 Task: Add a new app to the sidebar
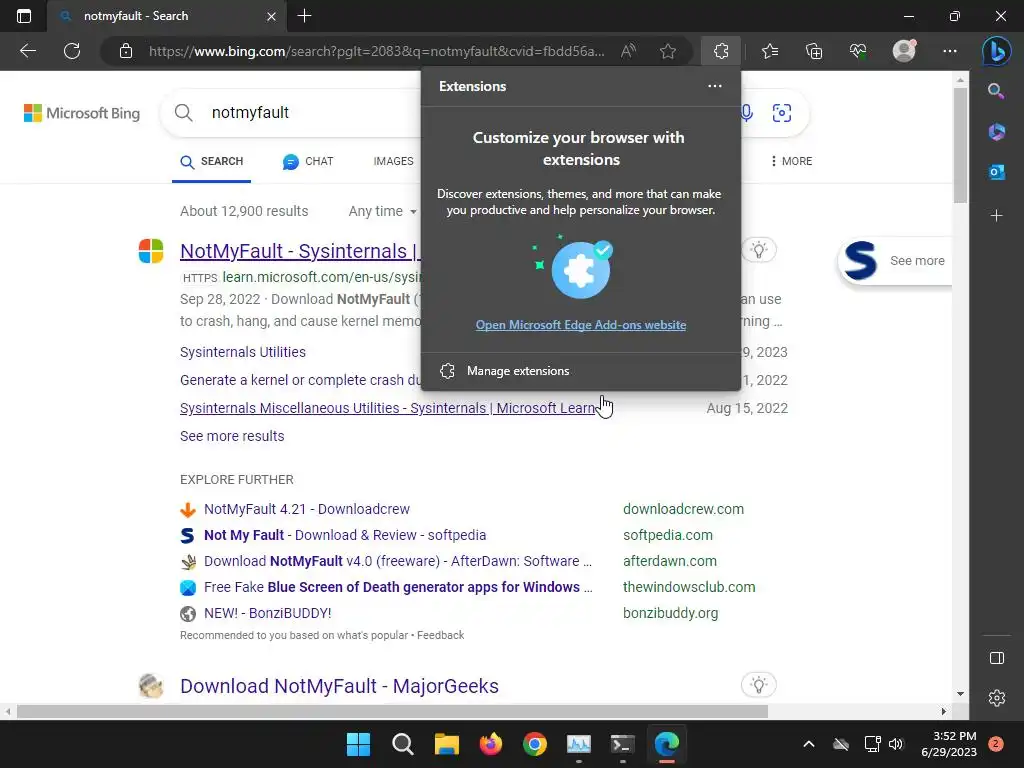997,216
